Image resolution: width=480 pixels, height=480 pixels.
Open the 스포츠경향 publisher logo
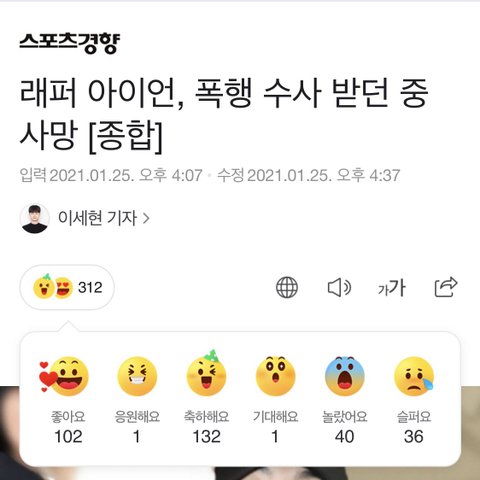pos(69,43)
